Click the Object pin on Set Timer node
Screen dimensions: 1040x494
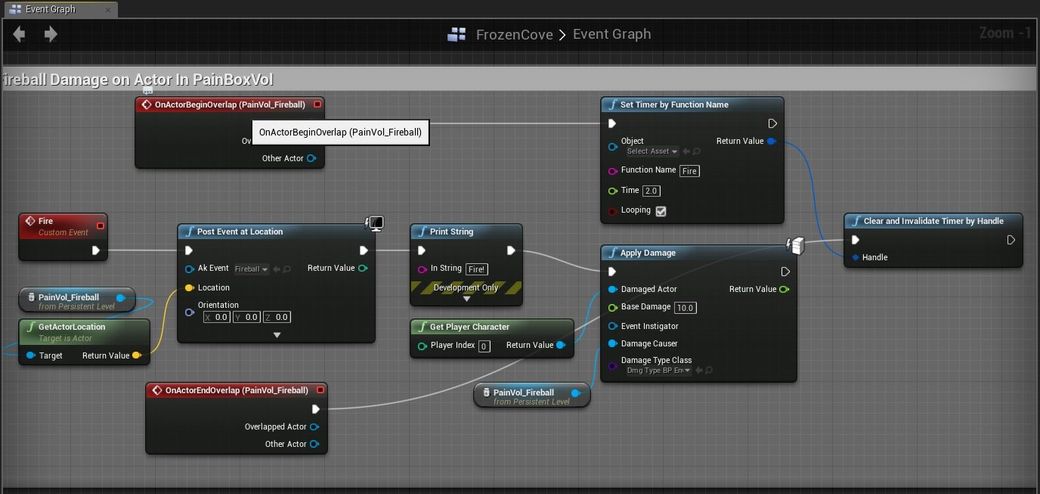(613, 146)
